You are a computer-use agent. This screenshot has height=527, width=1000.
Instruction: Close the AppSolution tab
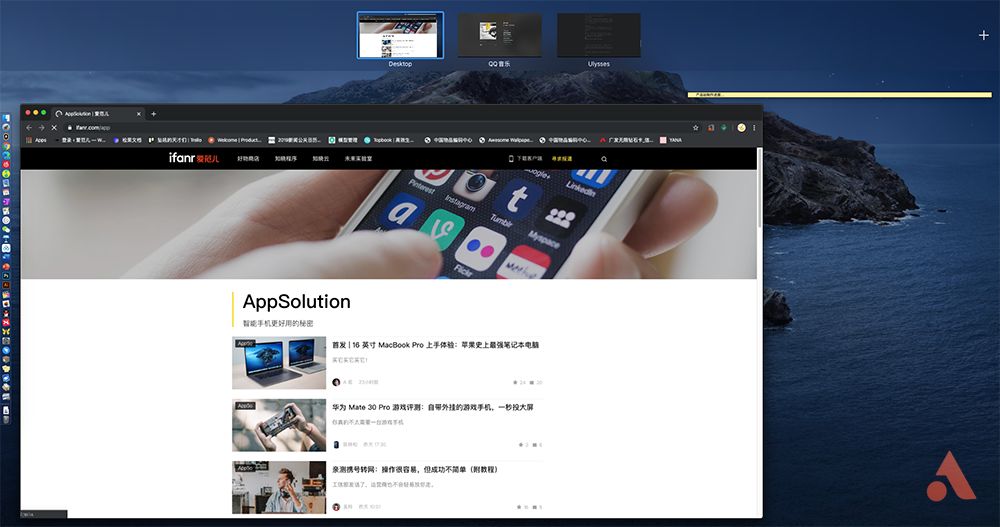[x=138, y=114]
